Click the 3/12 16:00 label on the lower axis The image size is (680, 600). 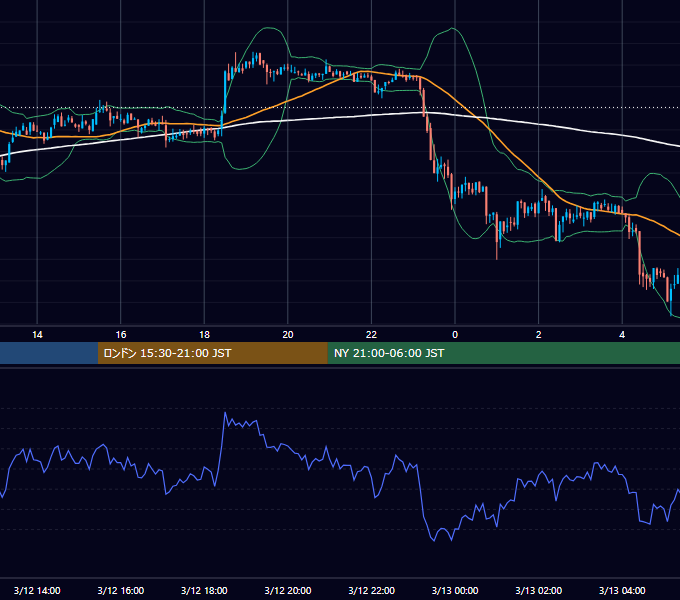tap(121, 590)
